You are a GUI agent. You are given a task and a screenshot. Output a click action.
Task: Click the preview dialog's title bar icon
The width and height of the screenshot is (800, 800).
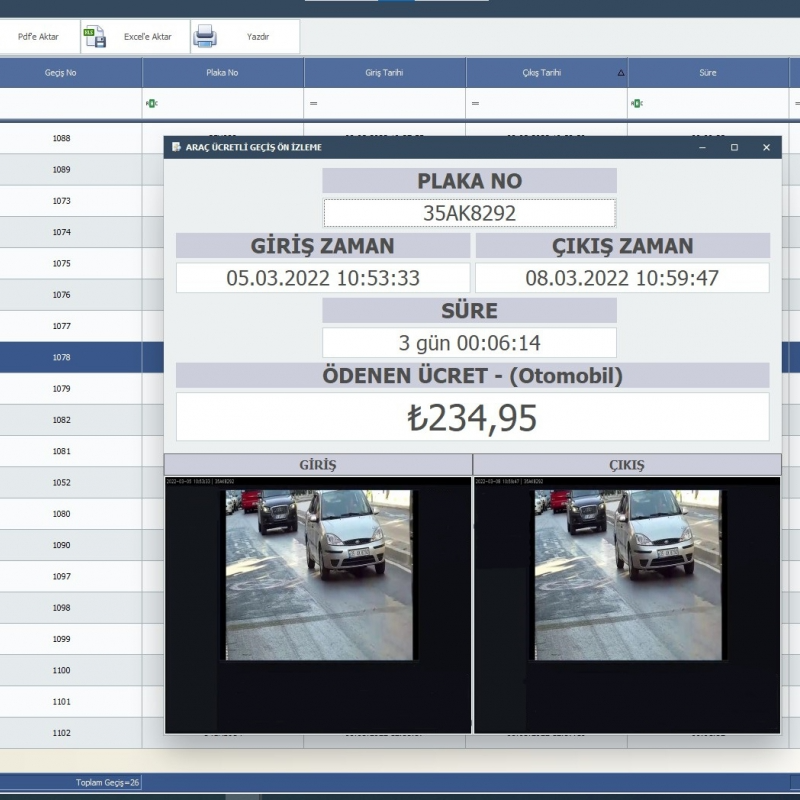point(176,147)
